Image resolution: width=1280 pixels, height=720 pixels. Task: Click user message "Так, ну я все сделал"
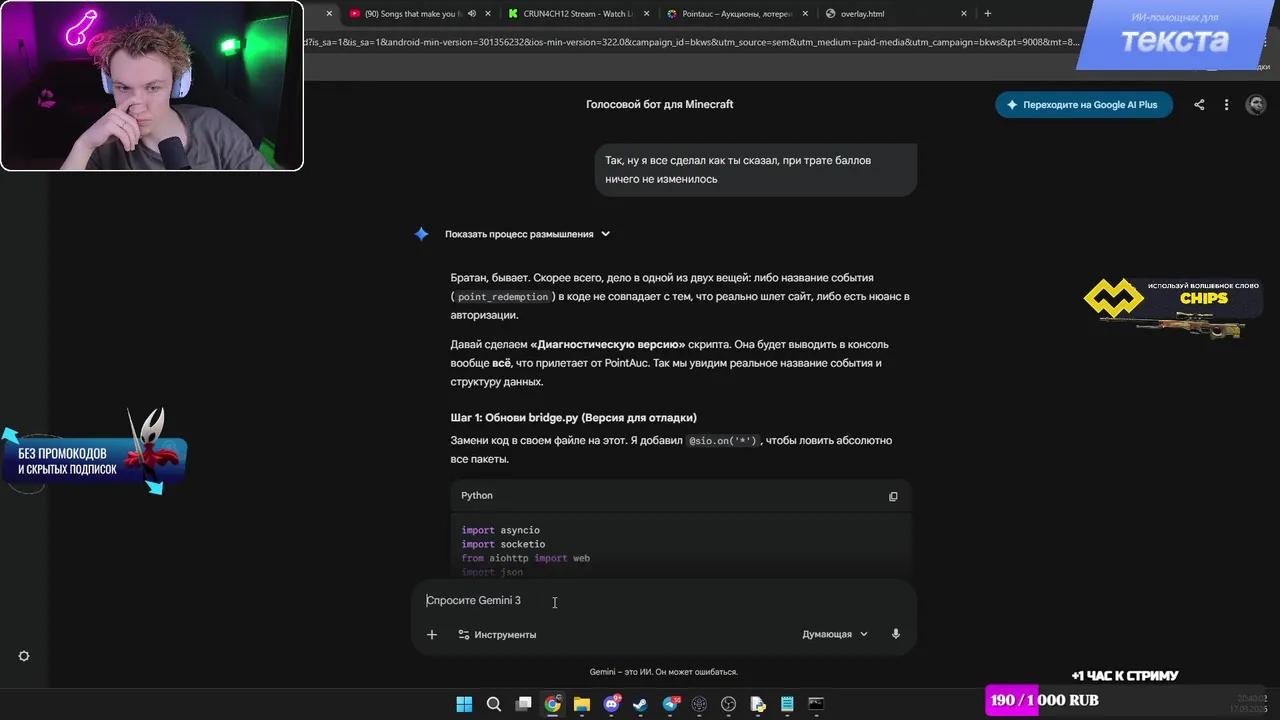(x=755, y=169)
